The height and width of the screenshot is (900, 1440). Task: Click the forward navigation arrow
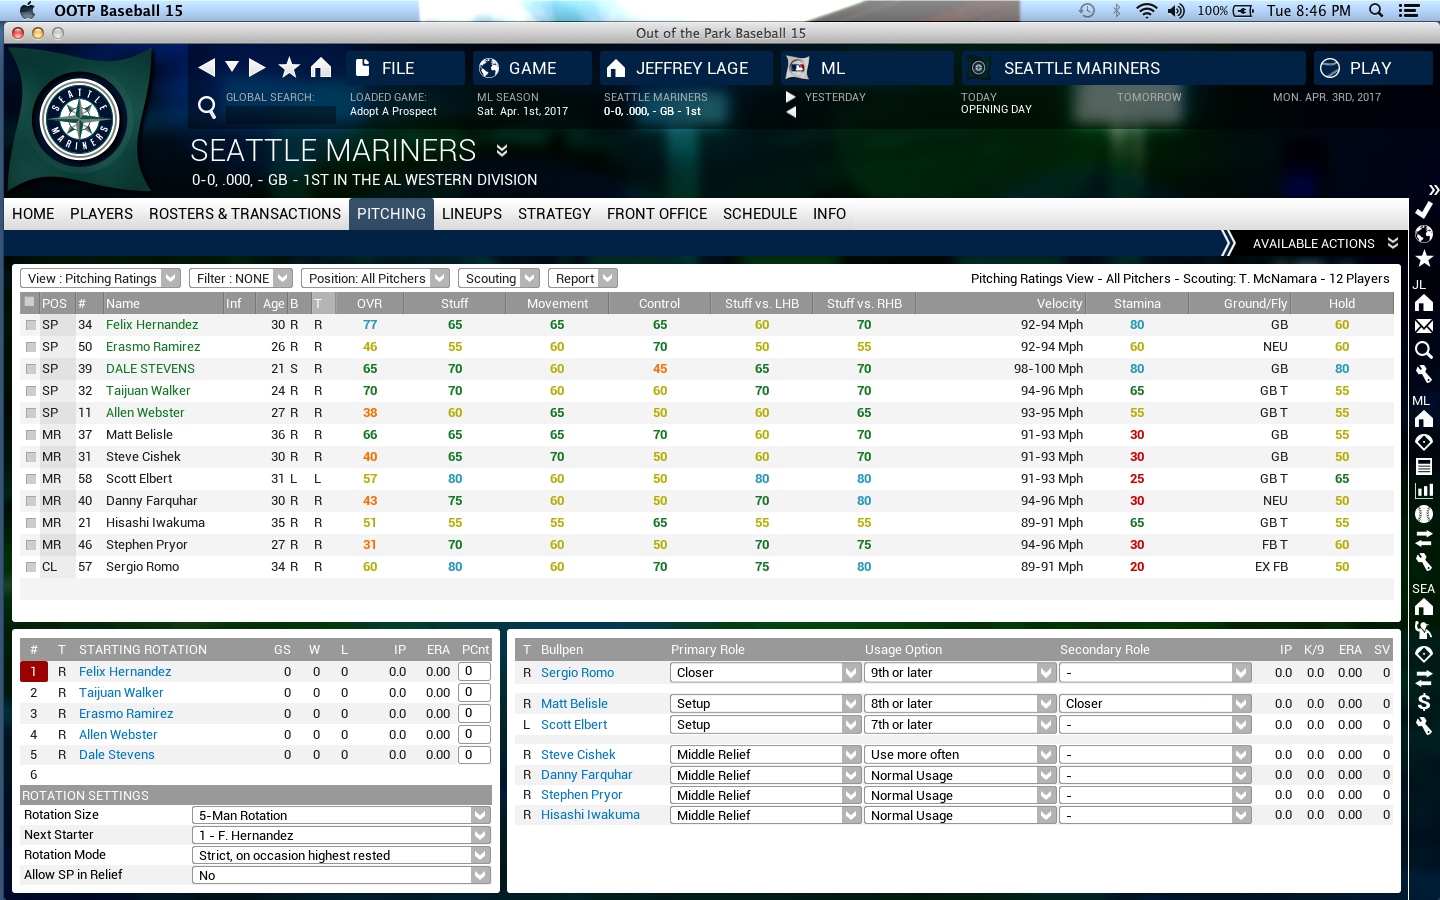257,67
